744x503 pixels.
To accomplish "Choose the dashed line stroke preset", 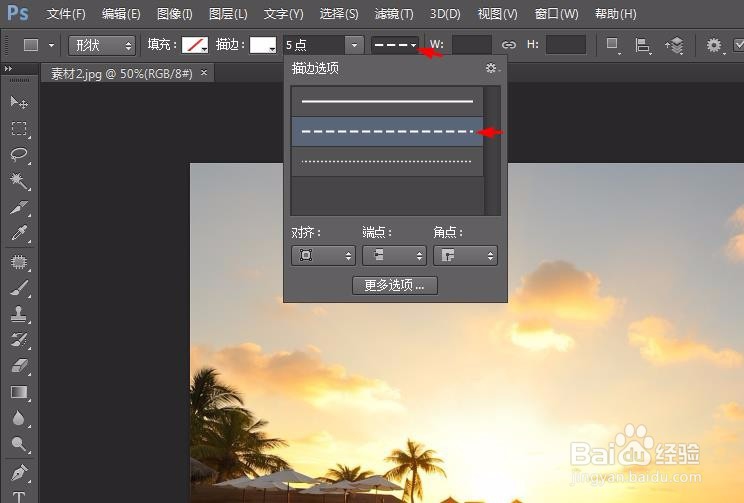I will tap(387, 131).
